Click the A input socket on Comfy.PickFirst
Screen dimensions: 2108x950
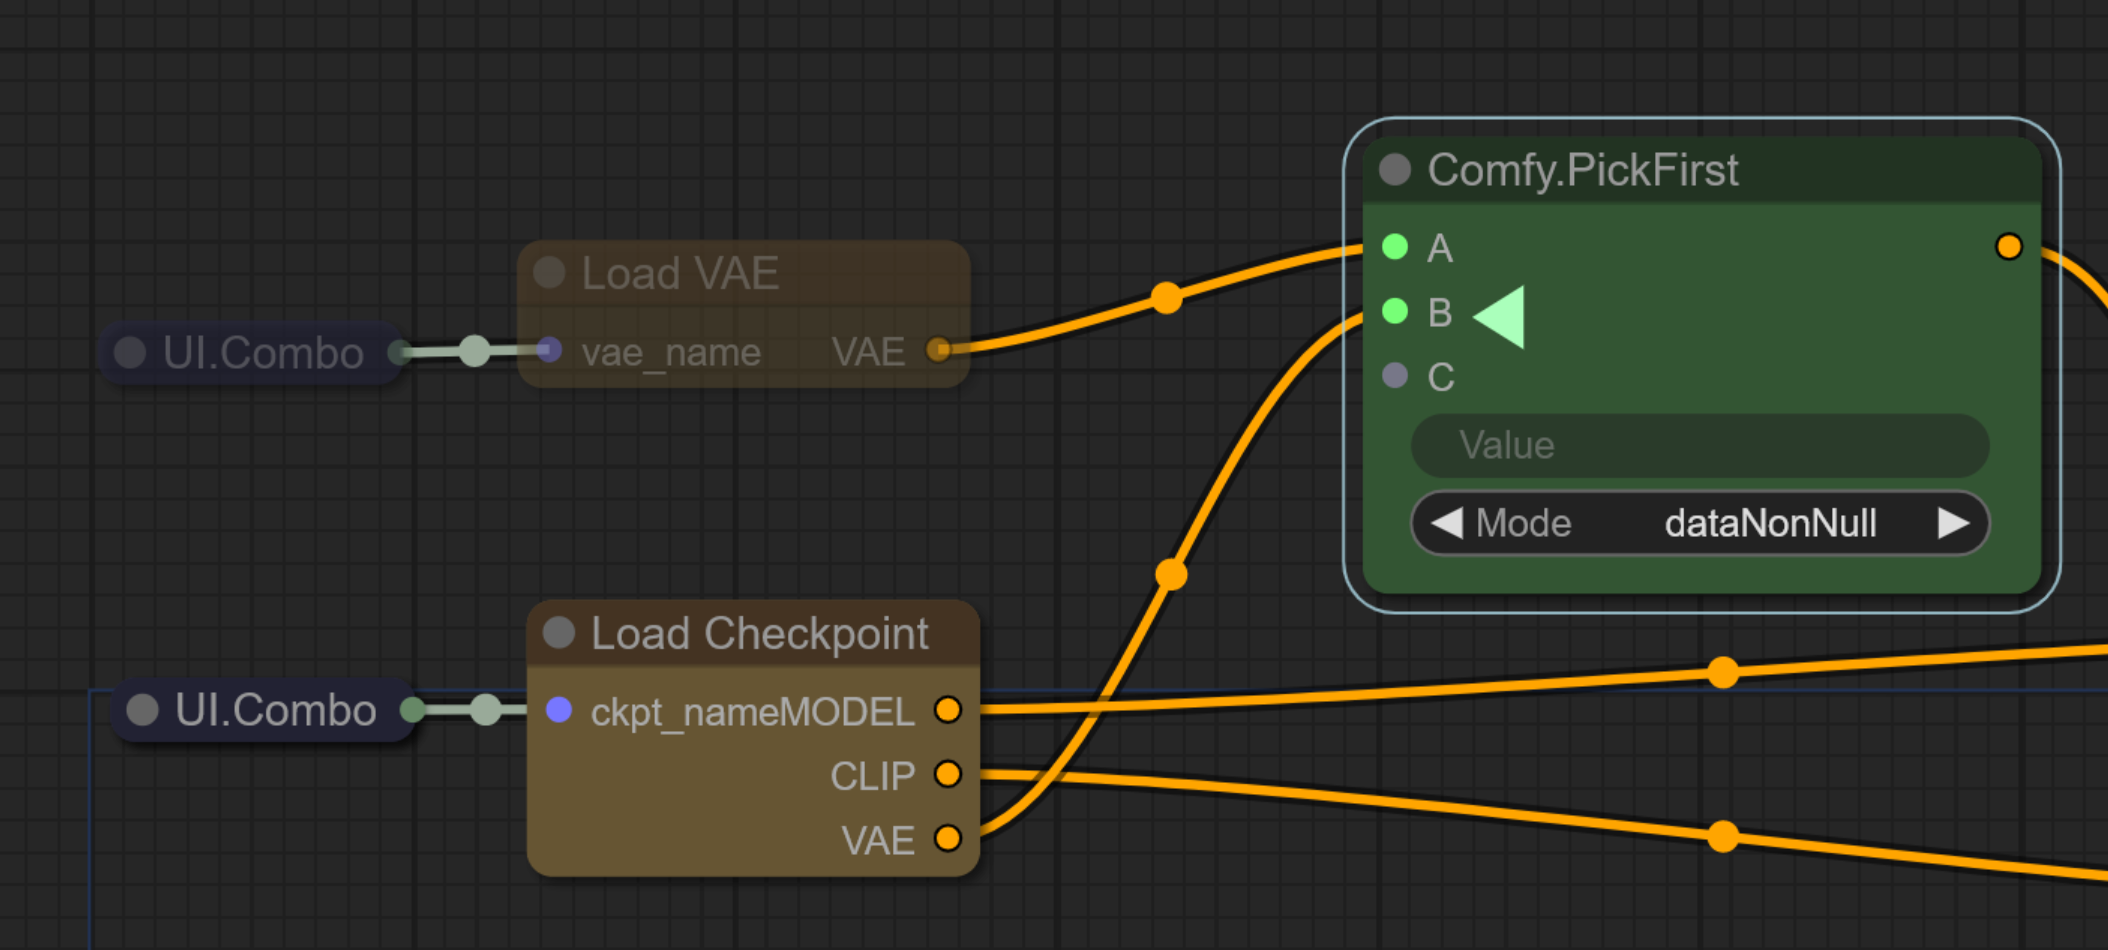(x=1395, y=248)
